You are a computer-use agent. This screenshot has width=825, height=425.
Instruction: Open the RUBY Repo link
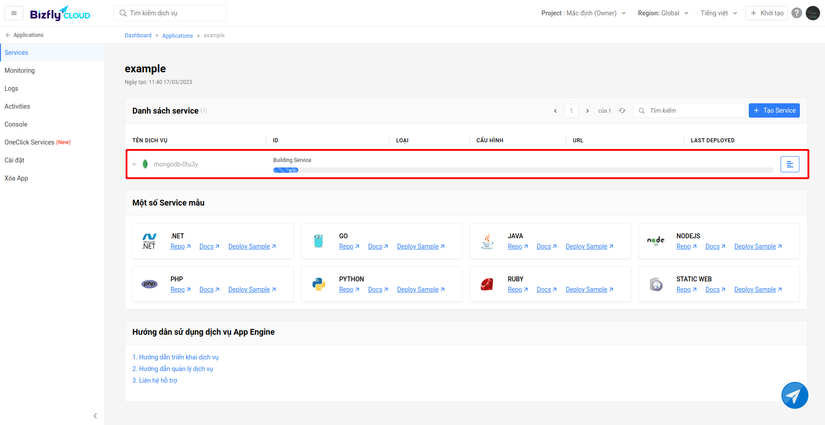pos(518,289)
